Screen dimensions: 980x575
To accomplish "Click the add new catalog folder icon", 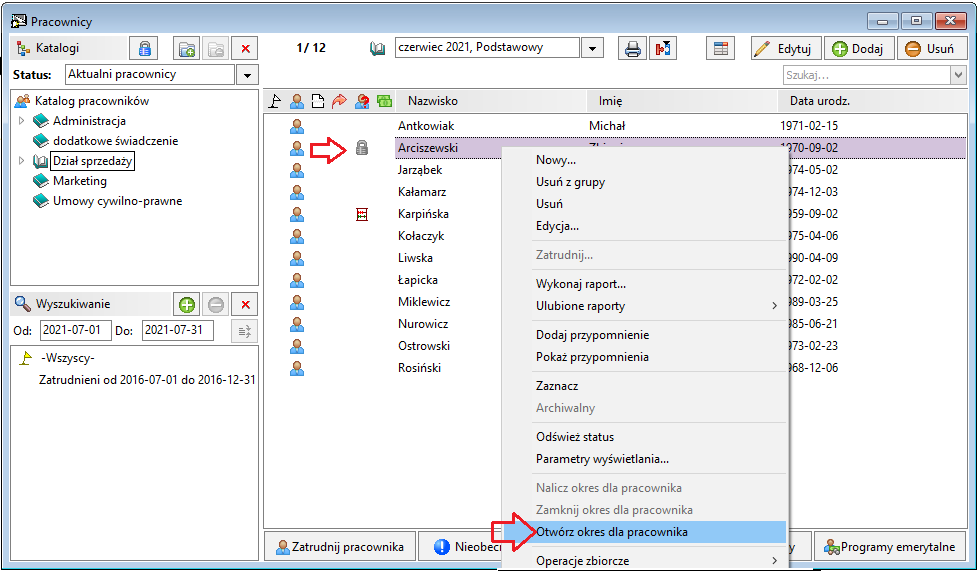I will pos(186,48).
